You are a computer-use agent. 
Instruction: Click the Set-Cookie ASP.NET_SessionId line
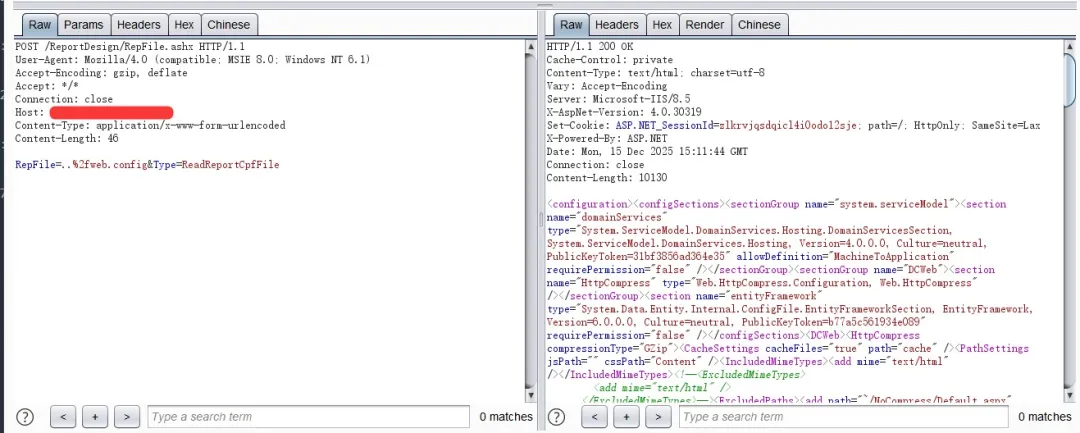pos(793,125)
